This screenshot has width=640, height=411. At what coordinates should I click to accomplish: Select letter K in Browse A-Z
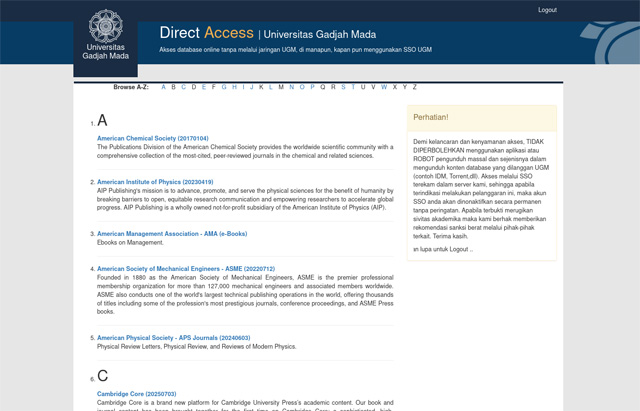[x=261, y=87]
